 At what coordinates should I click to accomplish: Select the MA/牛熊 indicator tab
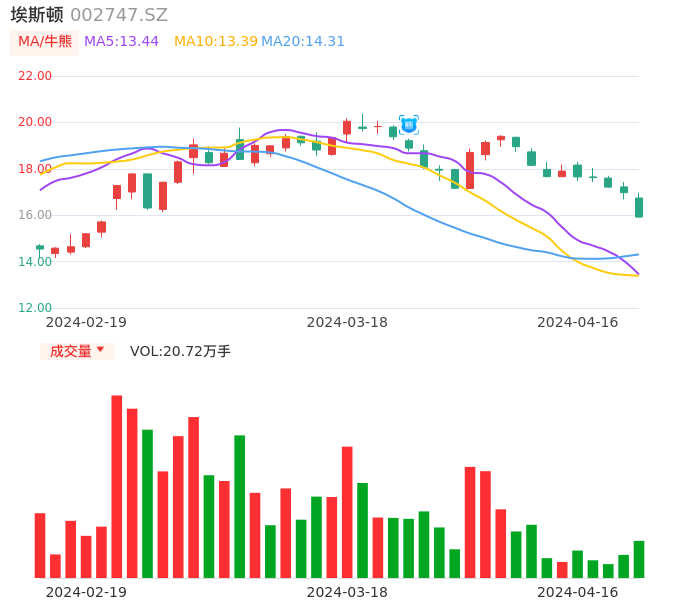(45, 42)
